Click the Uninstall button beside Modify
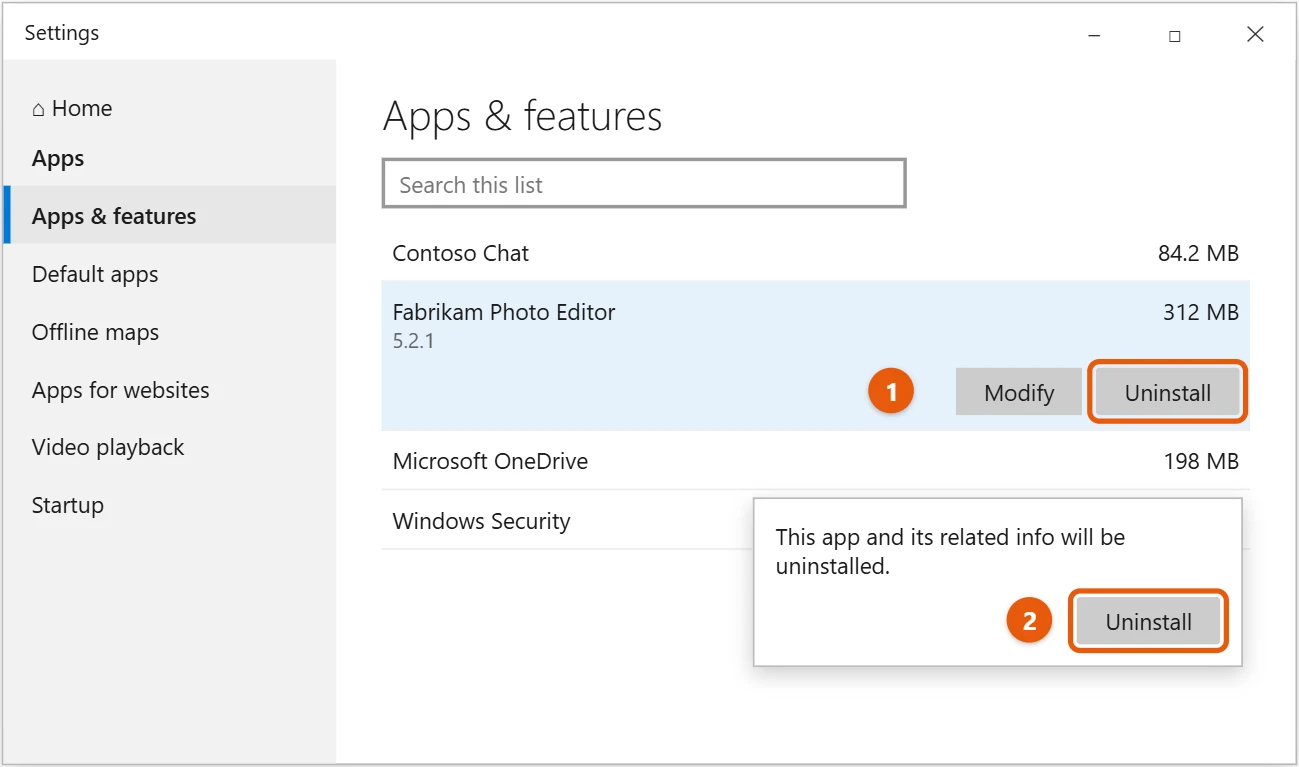Screen dimensions: 1299x767 (1167, 392)
